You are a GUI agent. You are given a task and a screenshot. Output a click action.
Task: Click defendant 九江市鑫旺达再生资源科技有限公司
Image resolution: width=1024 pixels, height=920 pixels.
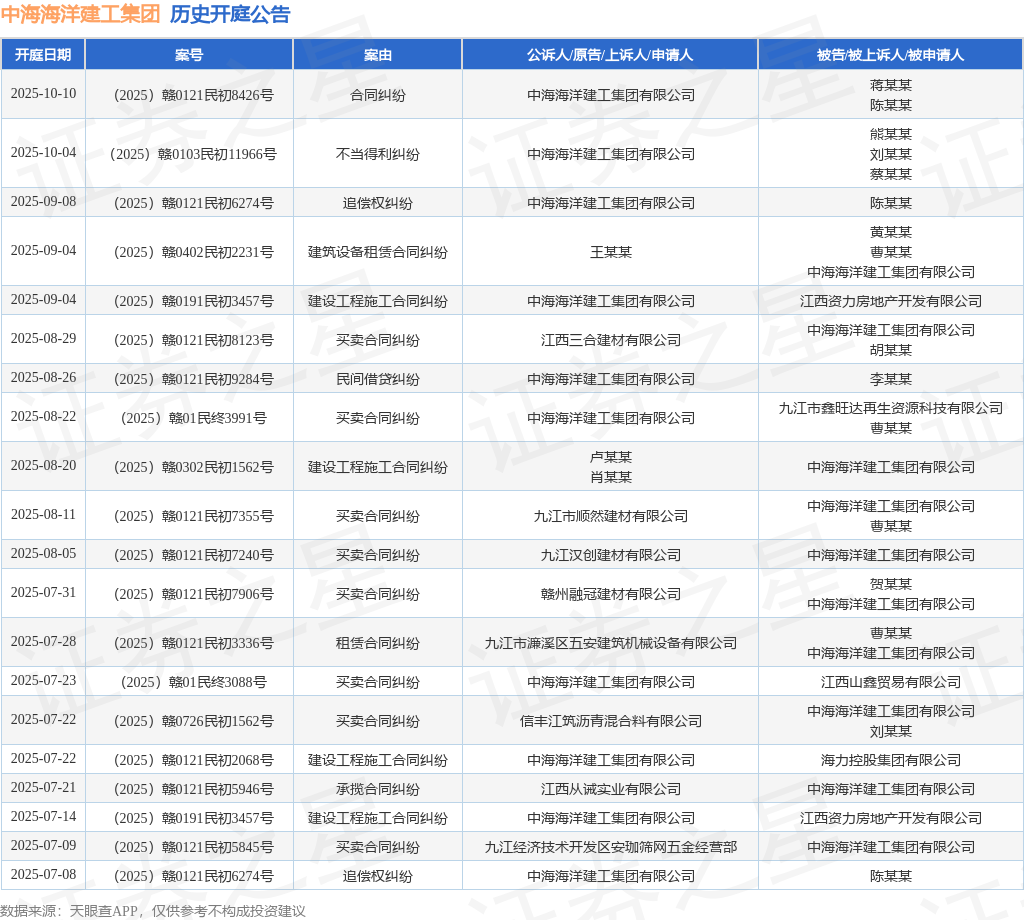[891, 408]
